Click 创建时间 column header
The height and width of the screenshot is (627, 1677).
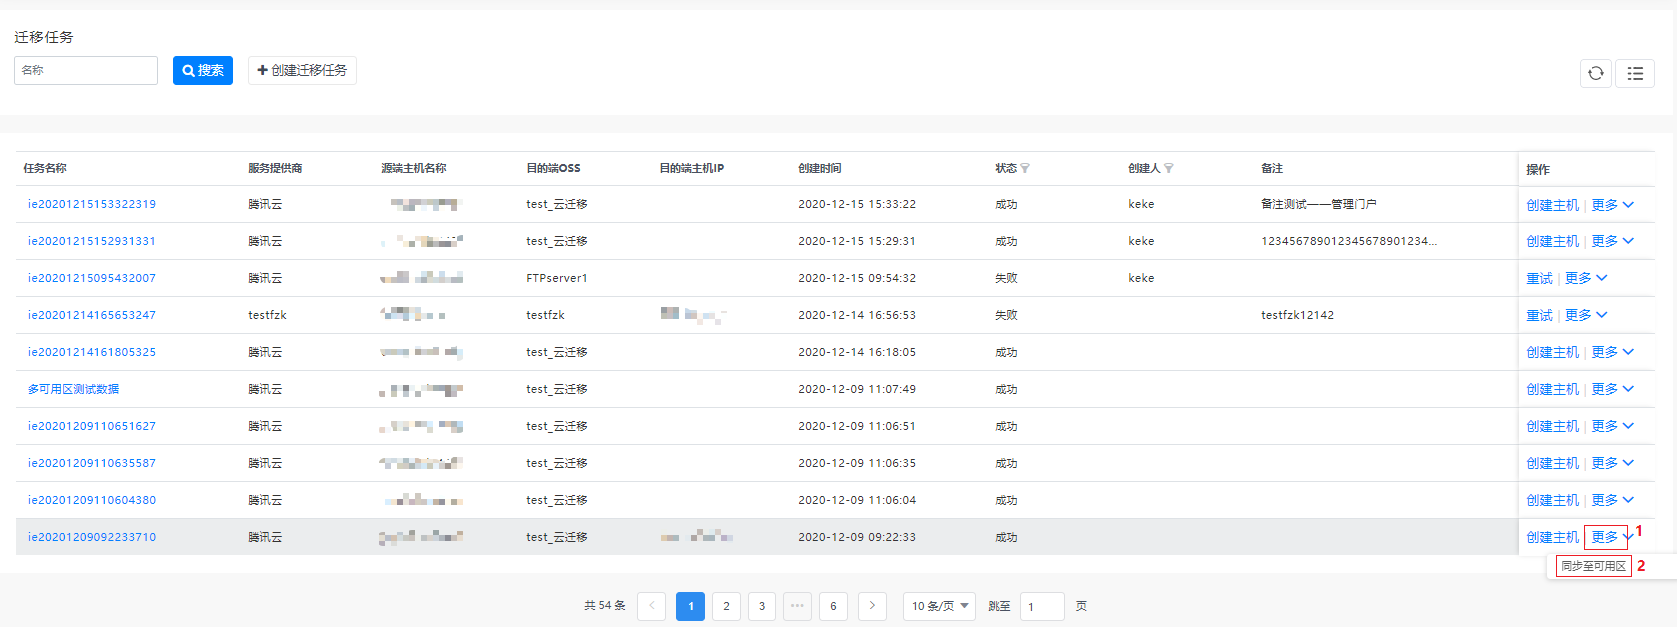coord(820,168)
